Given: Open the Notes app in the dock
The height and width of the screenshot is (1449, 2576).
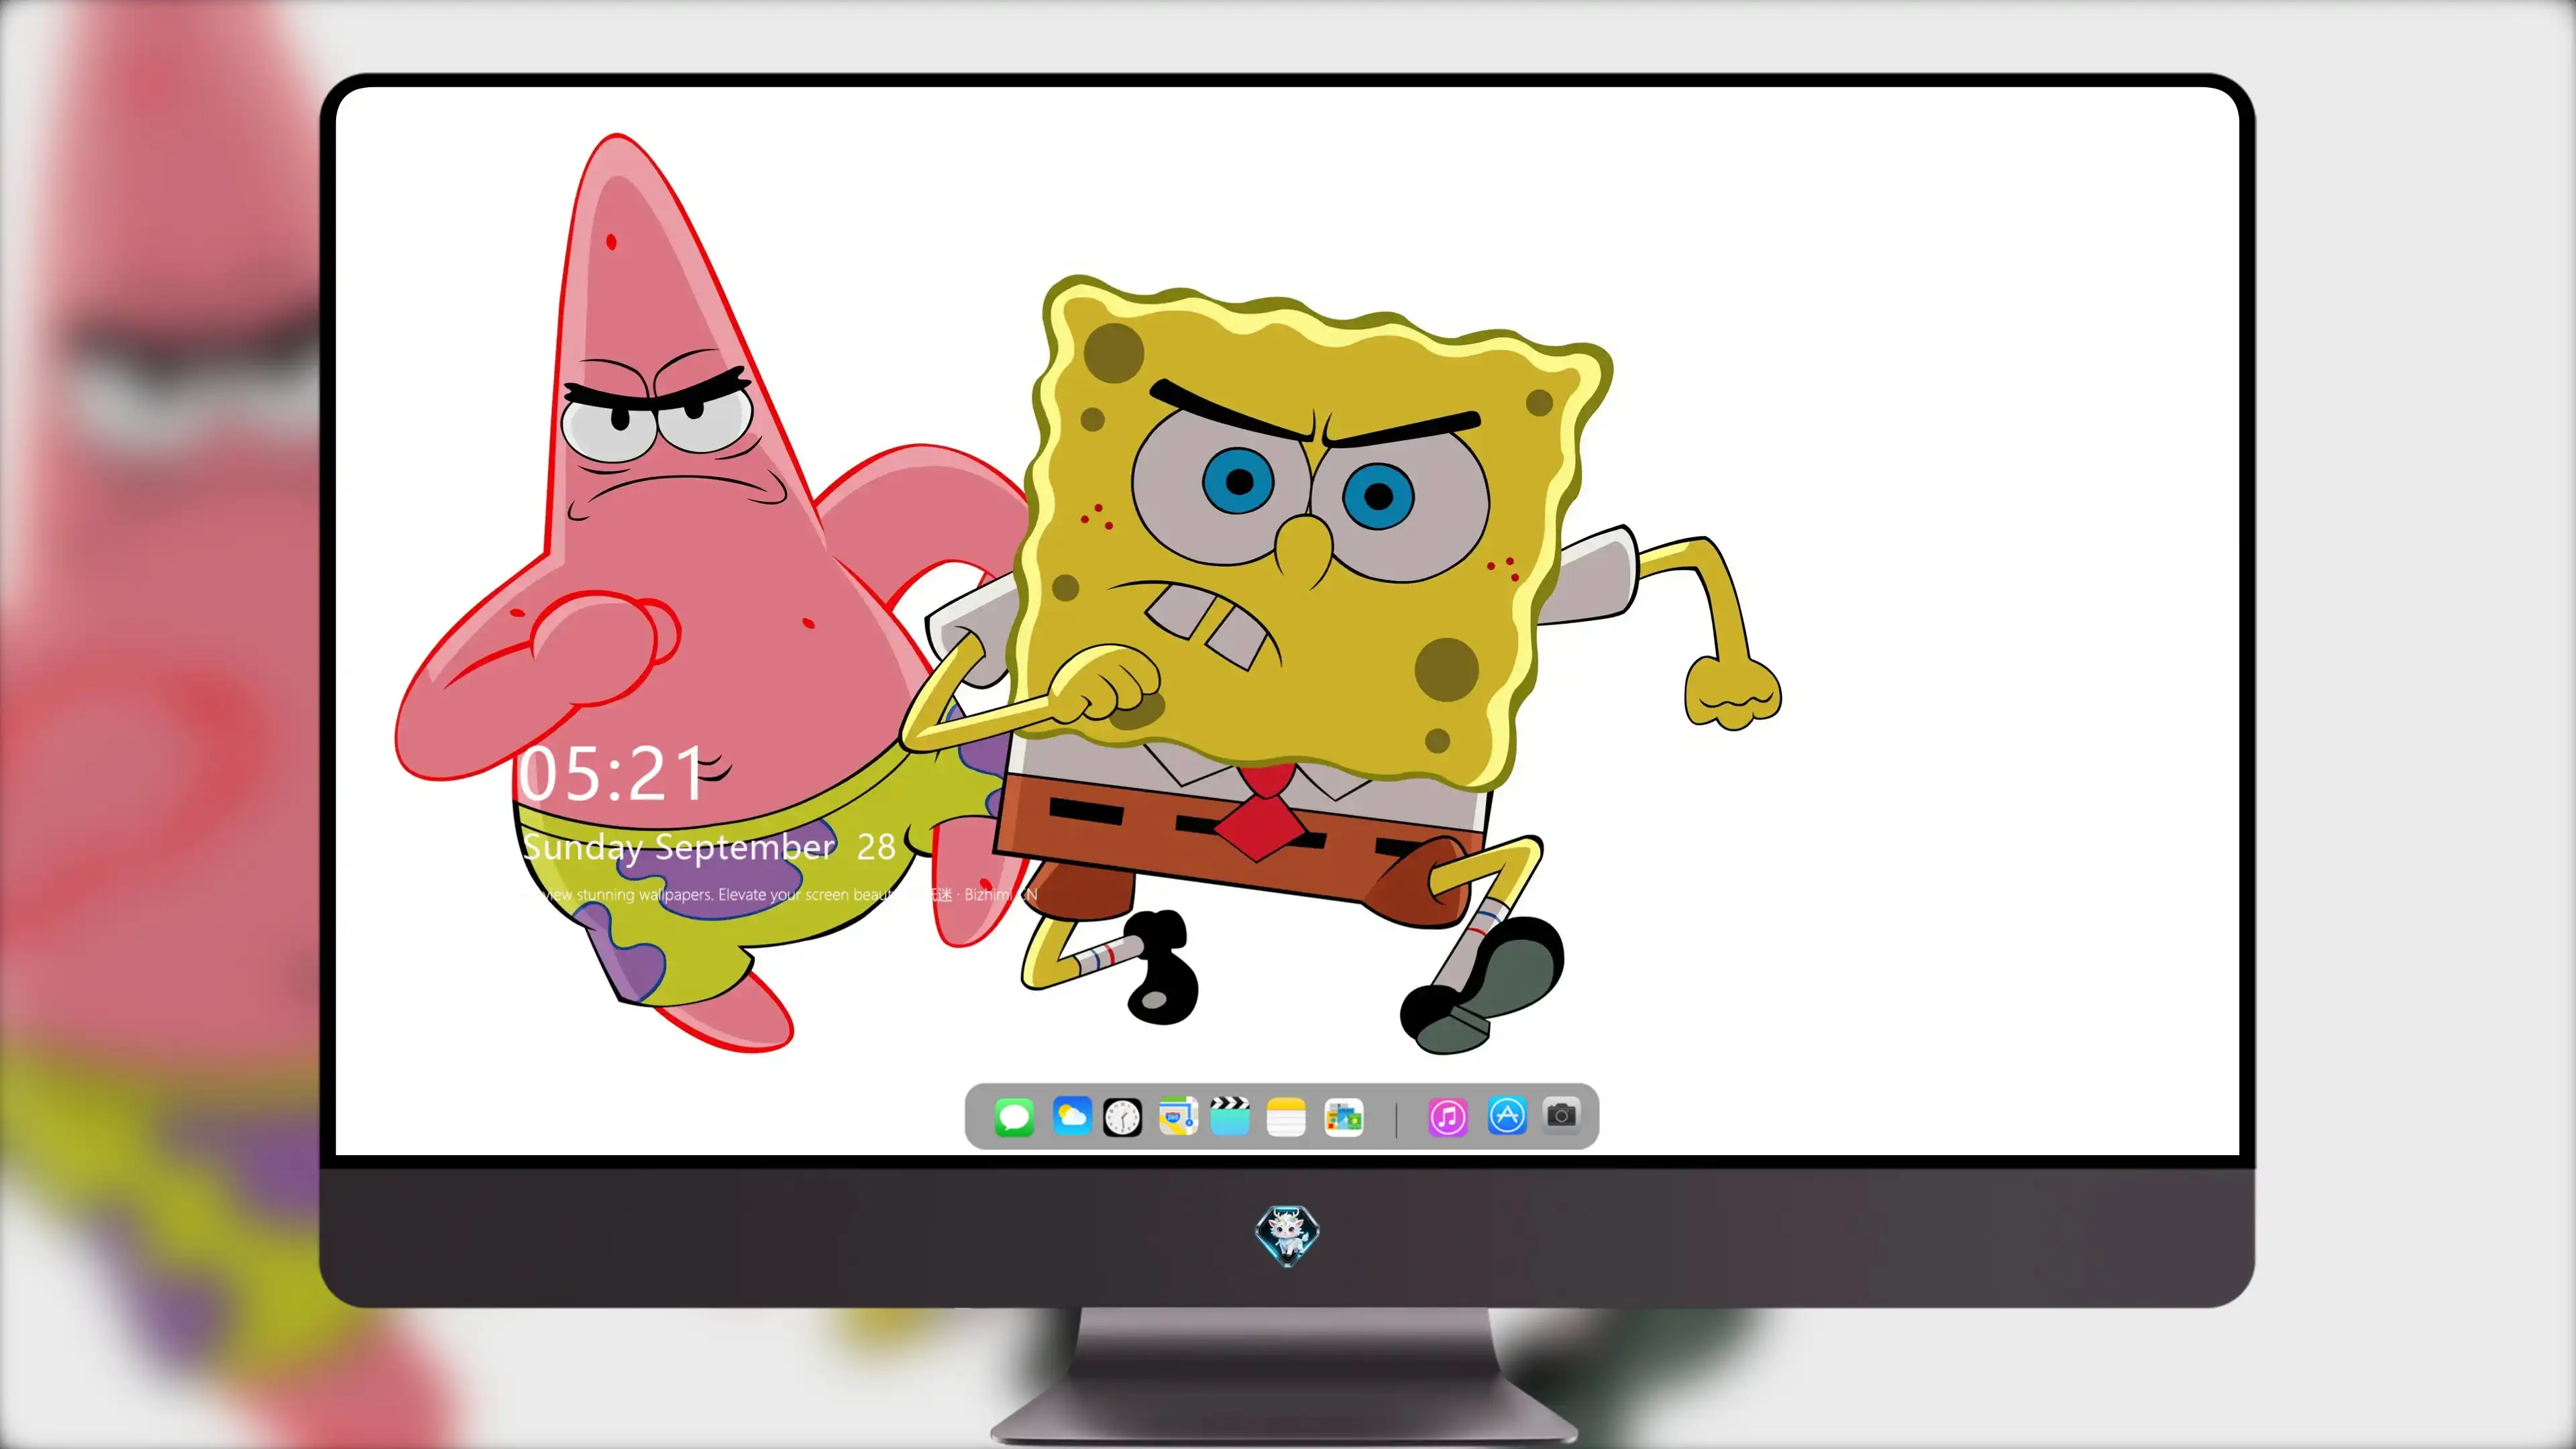Looking at the screenshot, I should pos(1286,1116).
